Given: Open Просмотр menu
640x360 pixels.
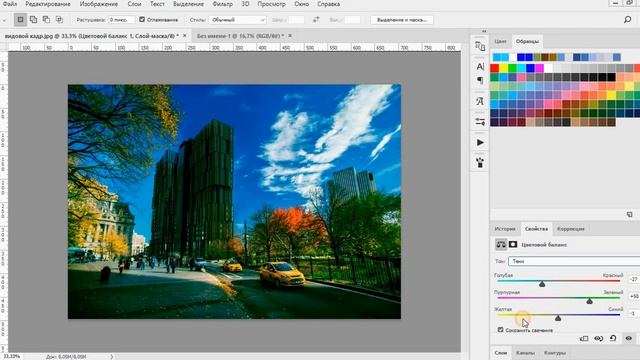Looking at the screenshot, I should click(271, 4).
